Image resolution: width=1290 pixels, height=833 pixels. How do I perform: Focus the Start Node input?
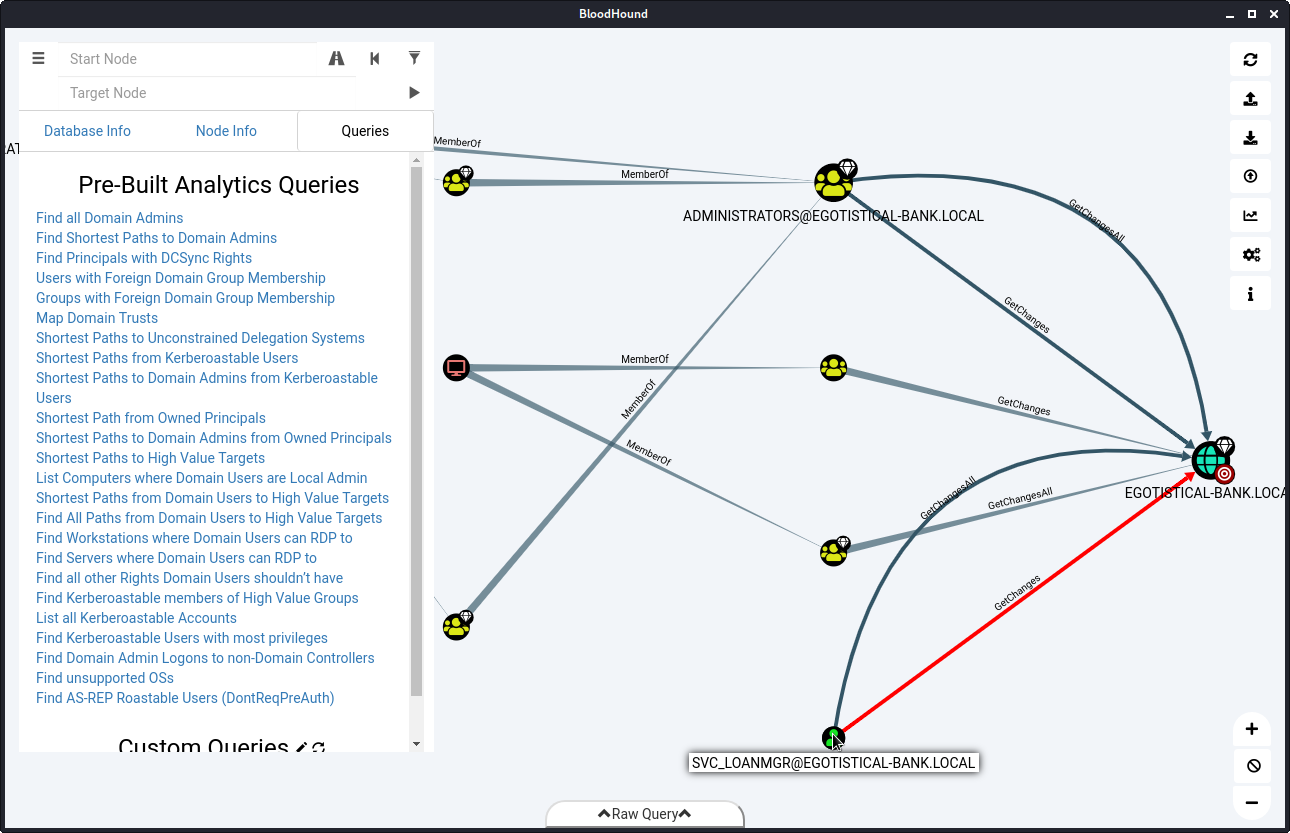coord(190,59)
